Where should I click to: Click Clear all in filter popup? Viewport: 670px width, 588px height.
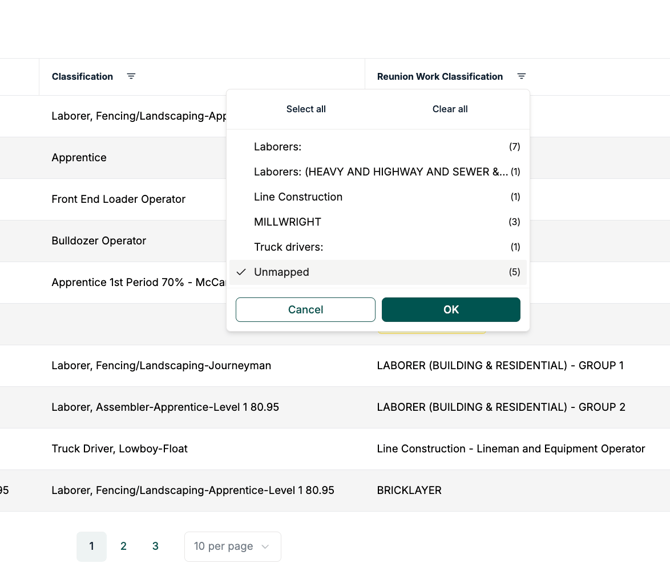(450, 109)
